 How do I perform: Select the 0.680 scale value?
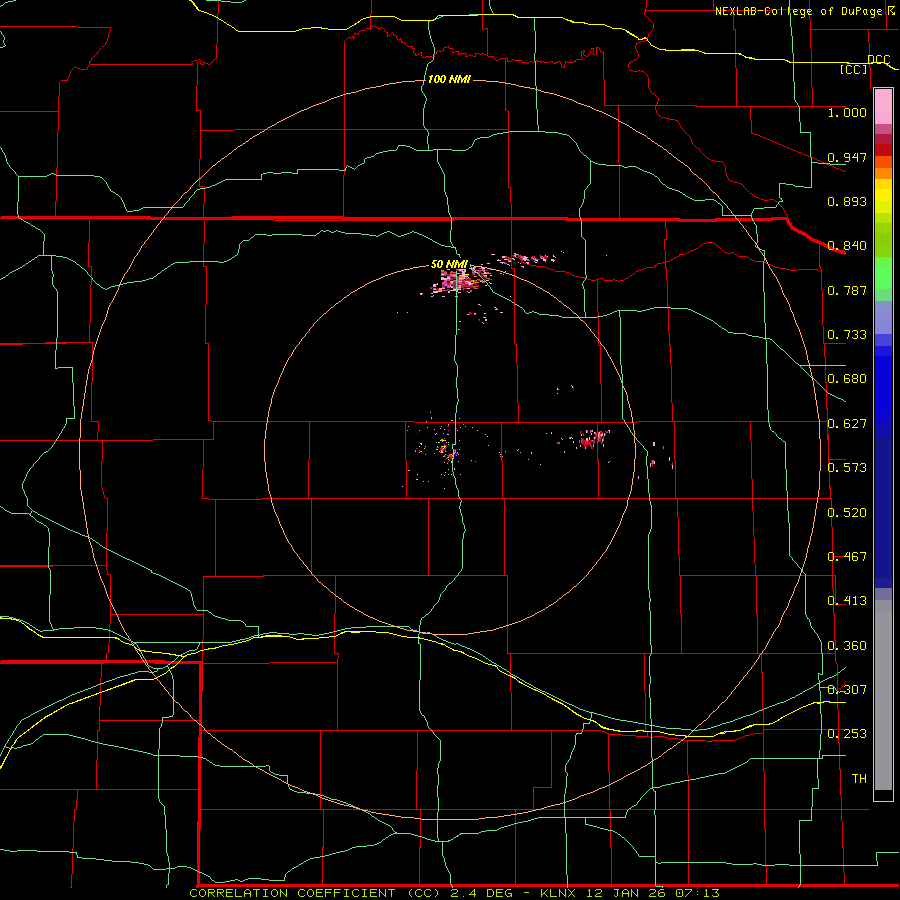[847, 379]
